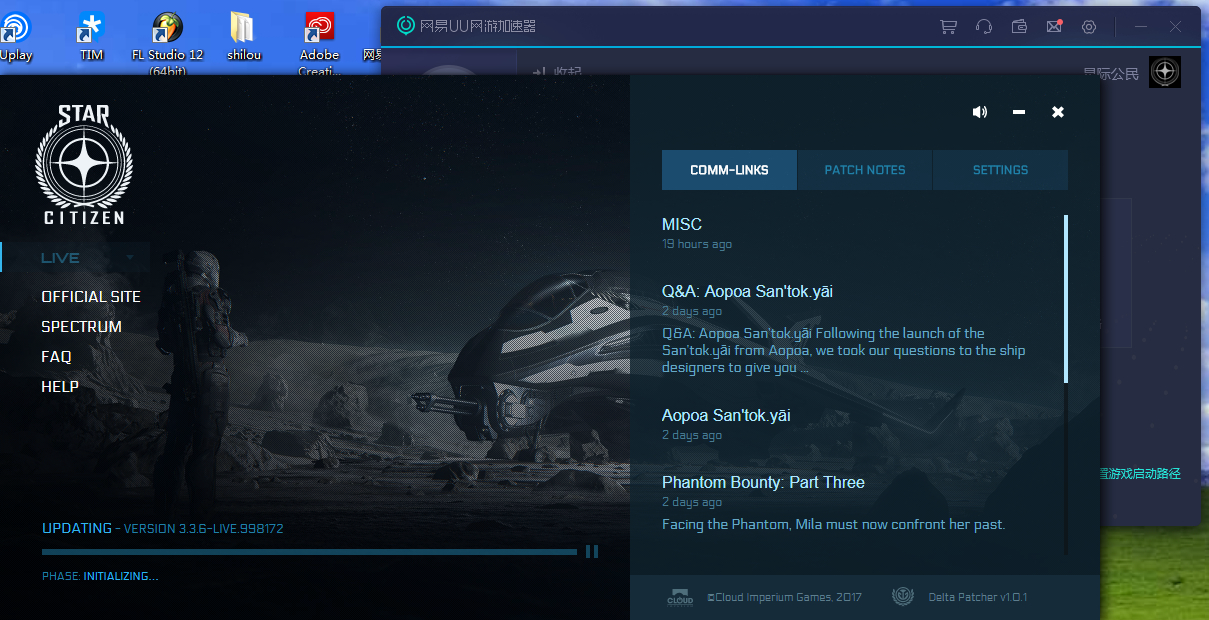Open the MISC comm-link article
The width and height of the screenshot is (1209, 620).
click(x=682, y=225)
